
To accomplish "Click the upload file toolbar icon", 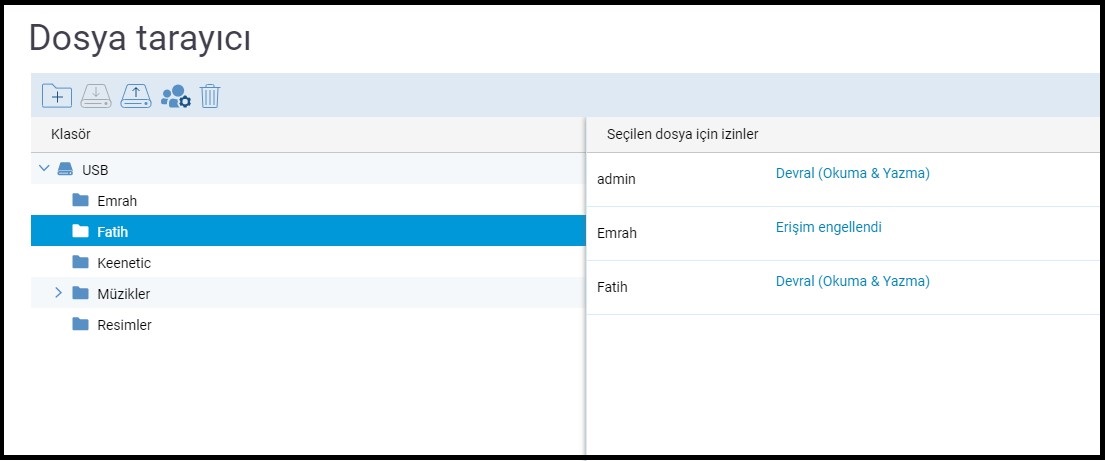I will click(136, 96).
